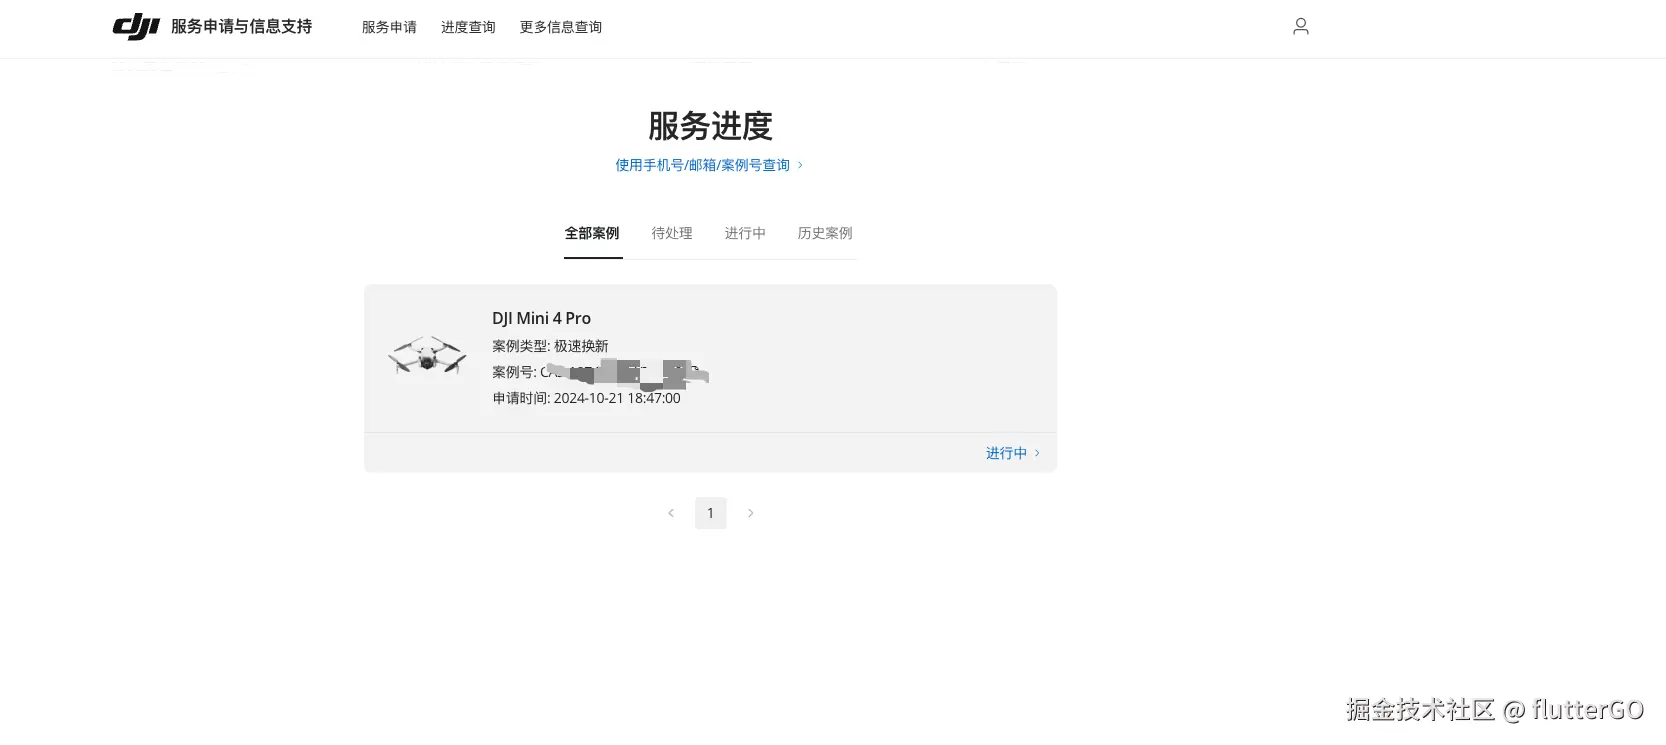
Task: Click 申请时间: 2024-10-21 18:47:00 text
Action: [586, 398]
